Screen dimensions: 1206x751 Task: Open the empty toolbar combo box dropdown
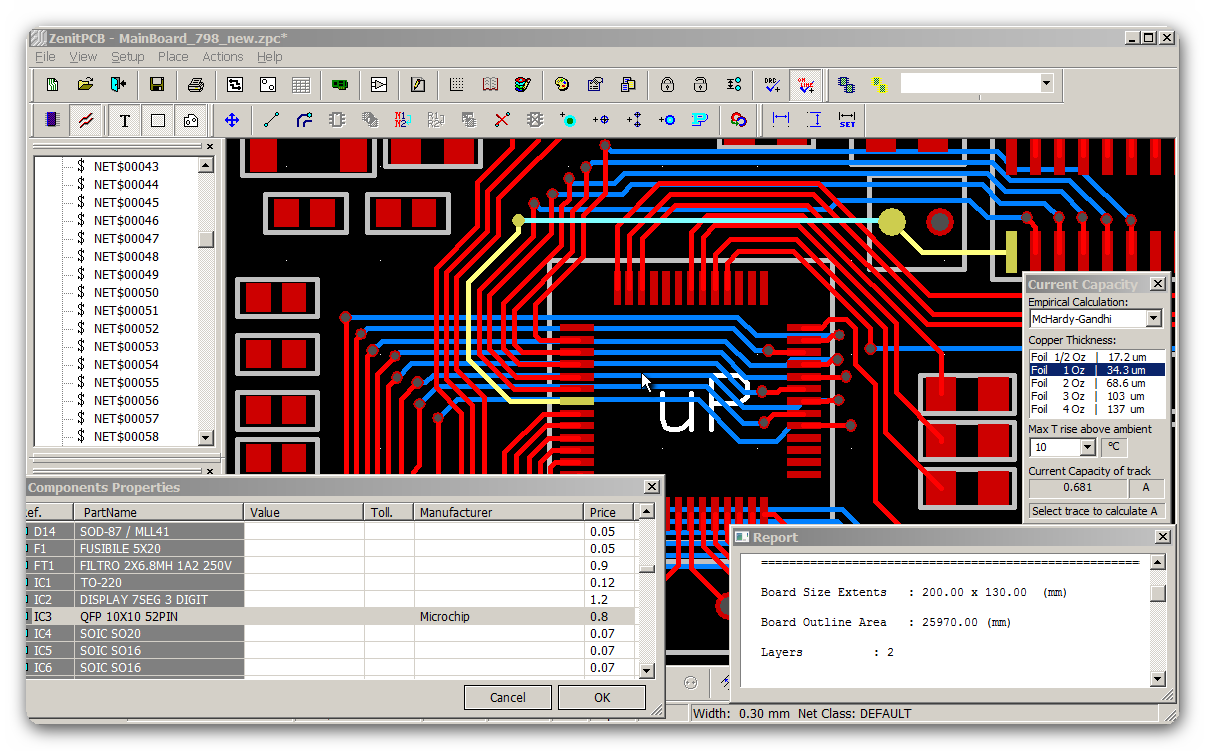(1046, 83)
